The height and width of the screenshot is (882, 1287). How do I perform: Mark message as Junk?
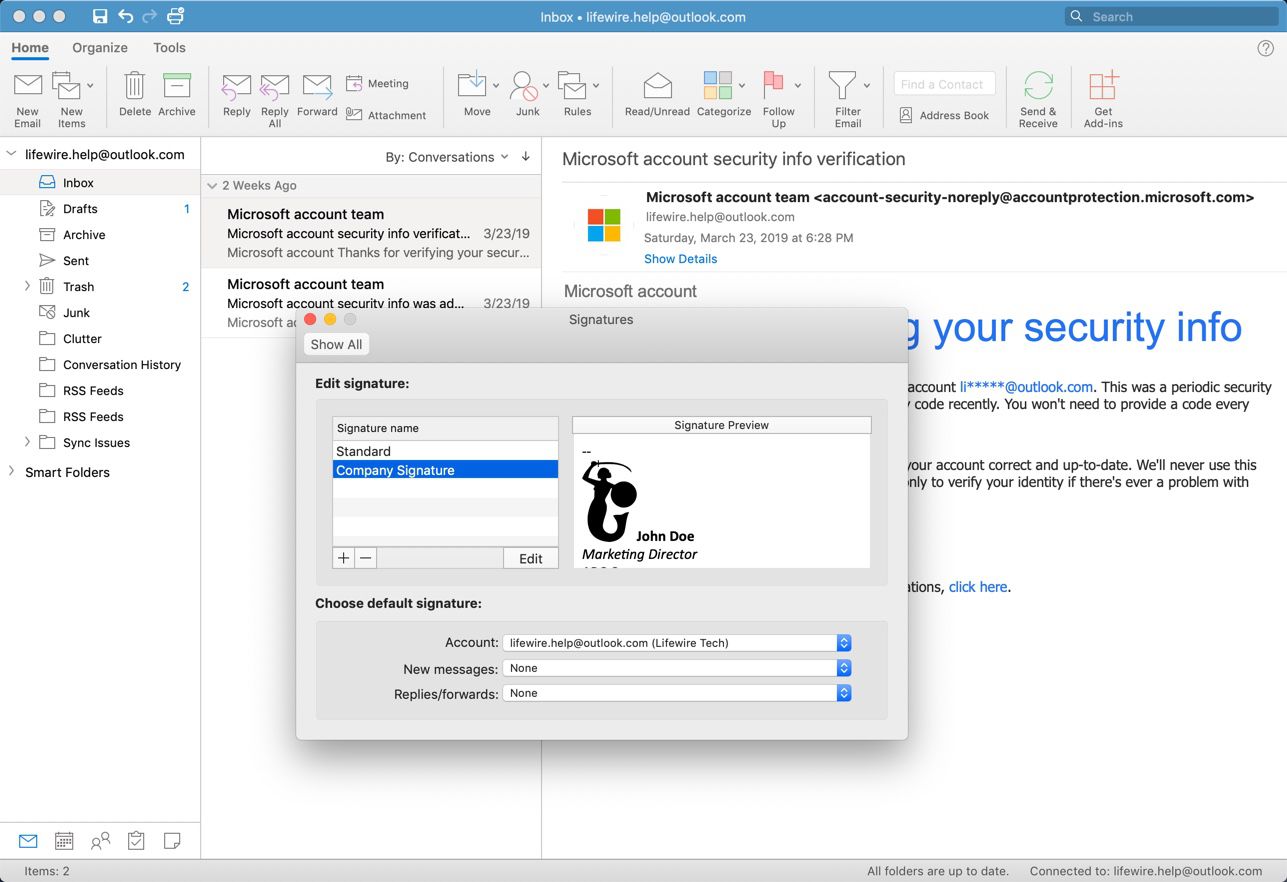pyautogui.click(x=528, y=94)
